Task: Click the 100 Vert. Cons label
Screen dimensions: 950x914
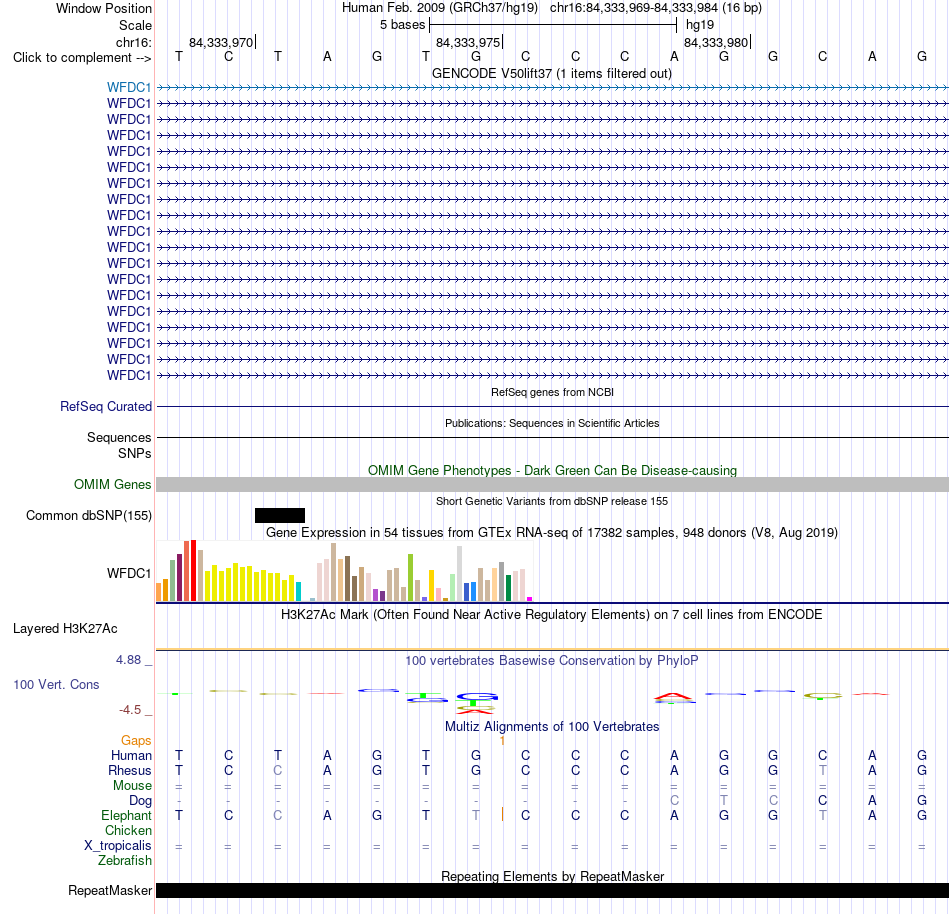Action: point(56,684)
